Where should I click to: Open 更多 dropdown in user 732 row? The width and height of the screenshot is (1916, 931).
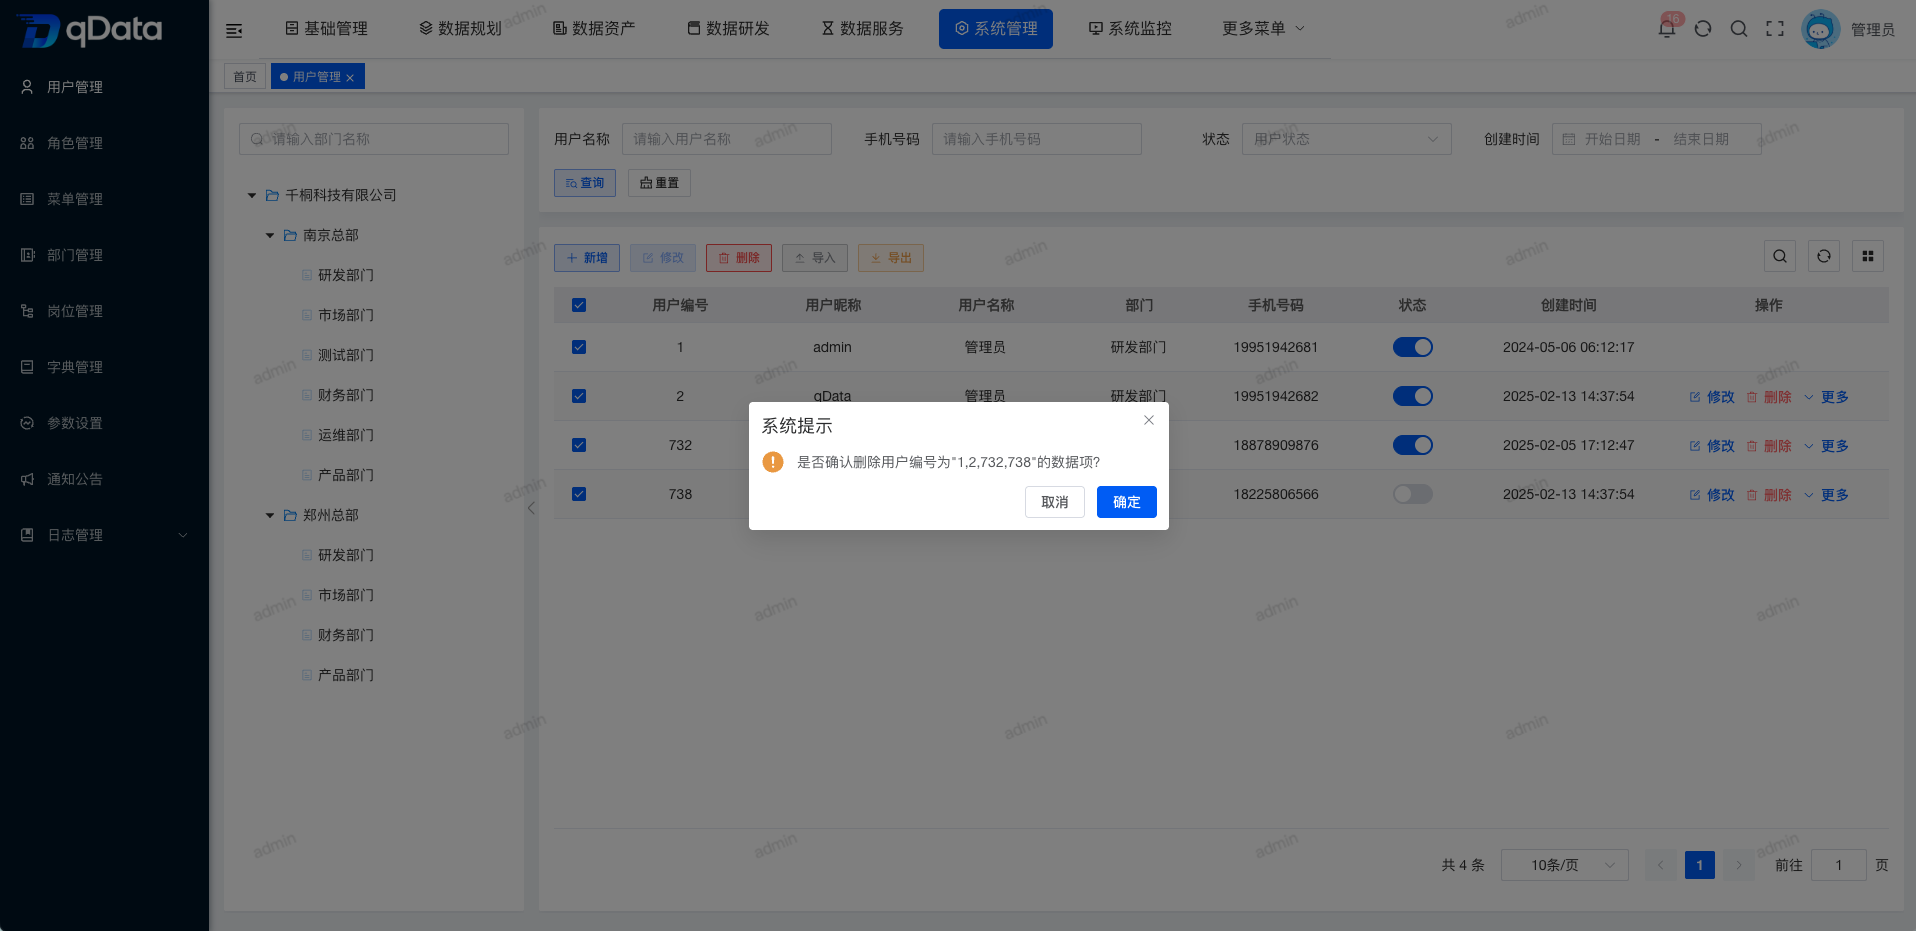(x=1826, y=446)
